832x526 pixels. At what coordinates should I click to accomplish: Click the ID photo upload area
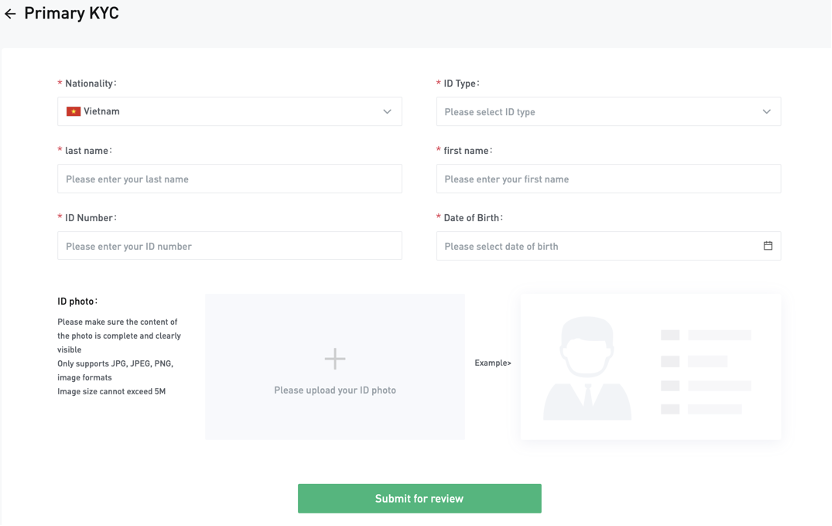335,367
